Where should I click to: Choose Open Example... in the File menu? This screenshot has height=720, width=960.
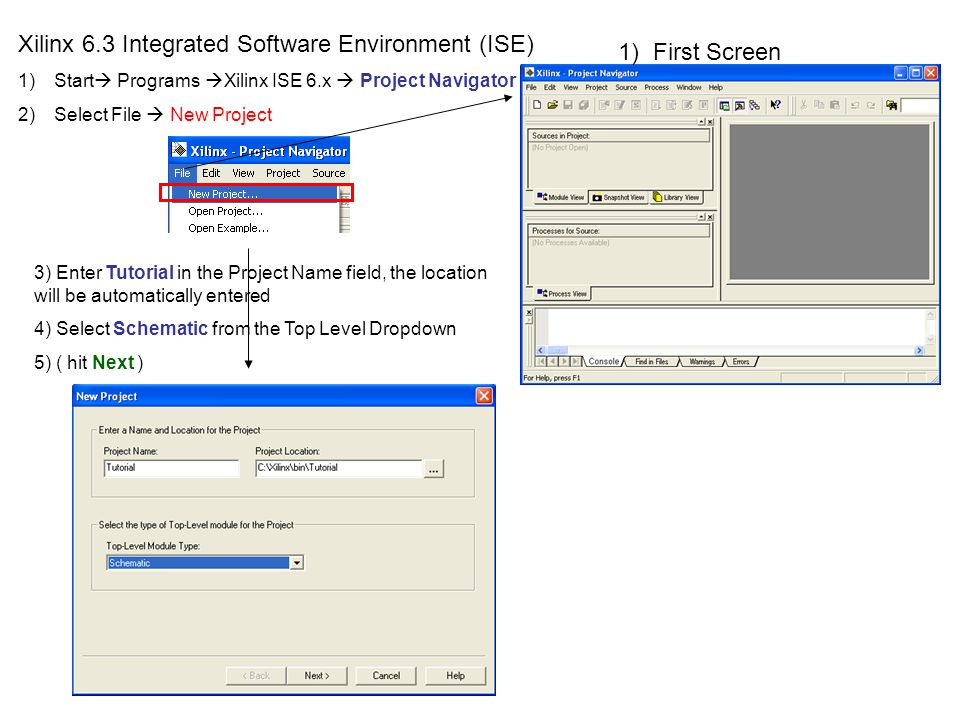click(x=228, y=228)
